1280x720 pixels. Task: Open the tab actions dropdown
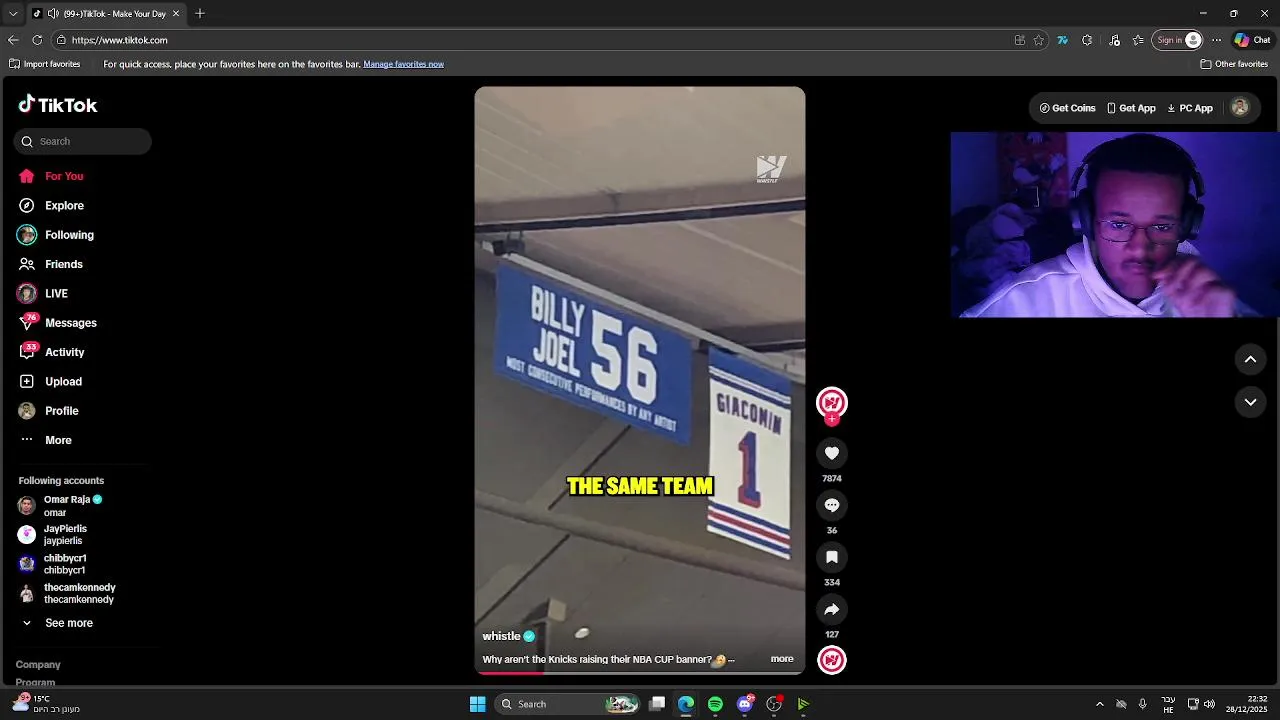[x=13, y=14]
